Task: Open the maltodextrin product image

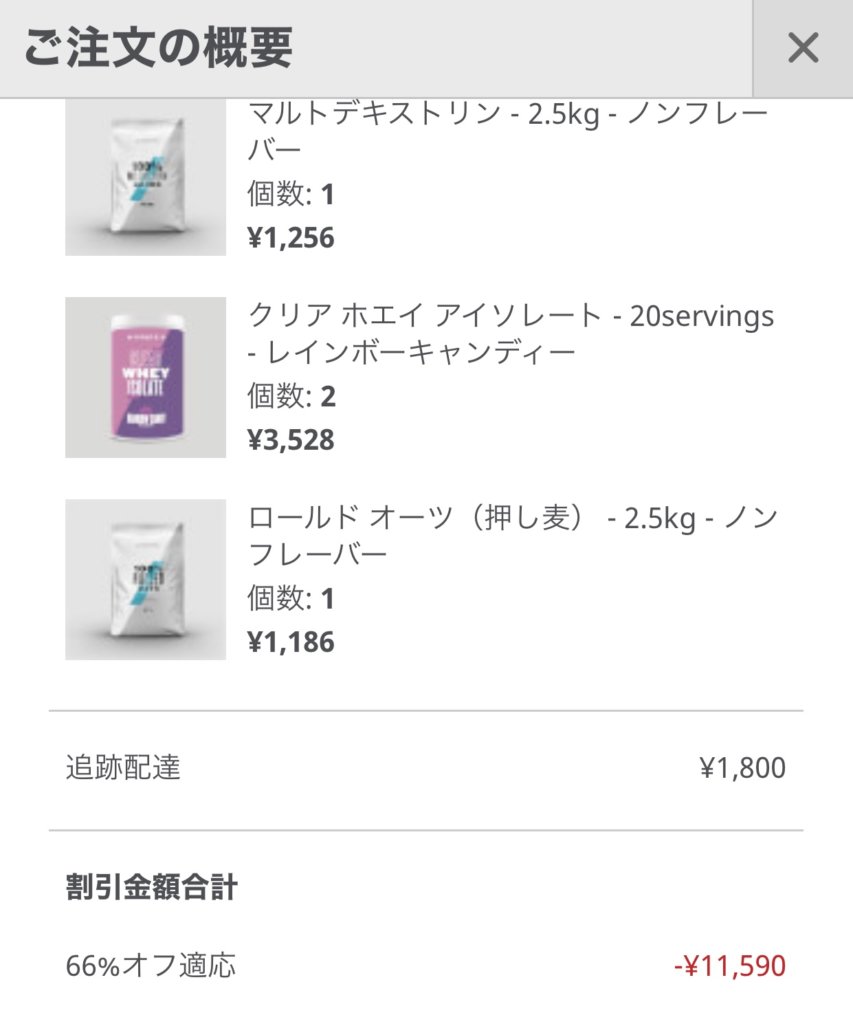Action: [x=146, y=177]
